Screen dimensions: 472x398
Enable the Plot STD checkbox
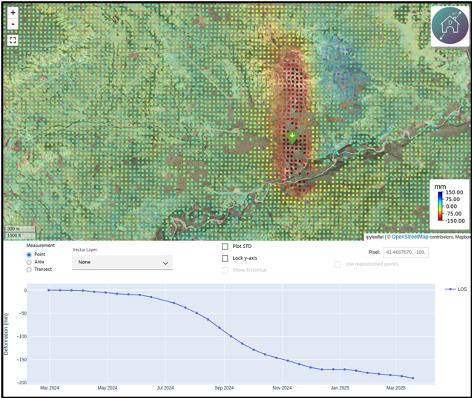(225, 246)
